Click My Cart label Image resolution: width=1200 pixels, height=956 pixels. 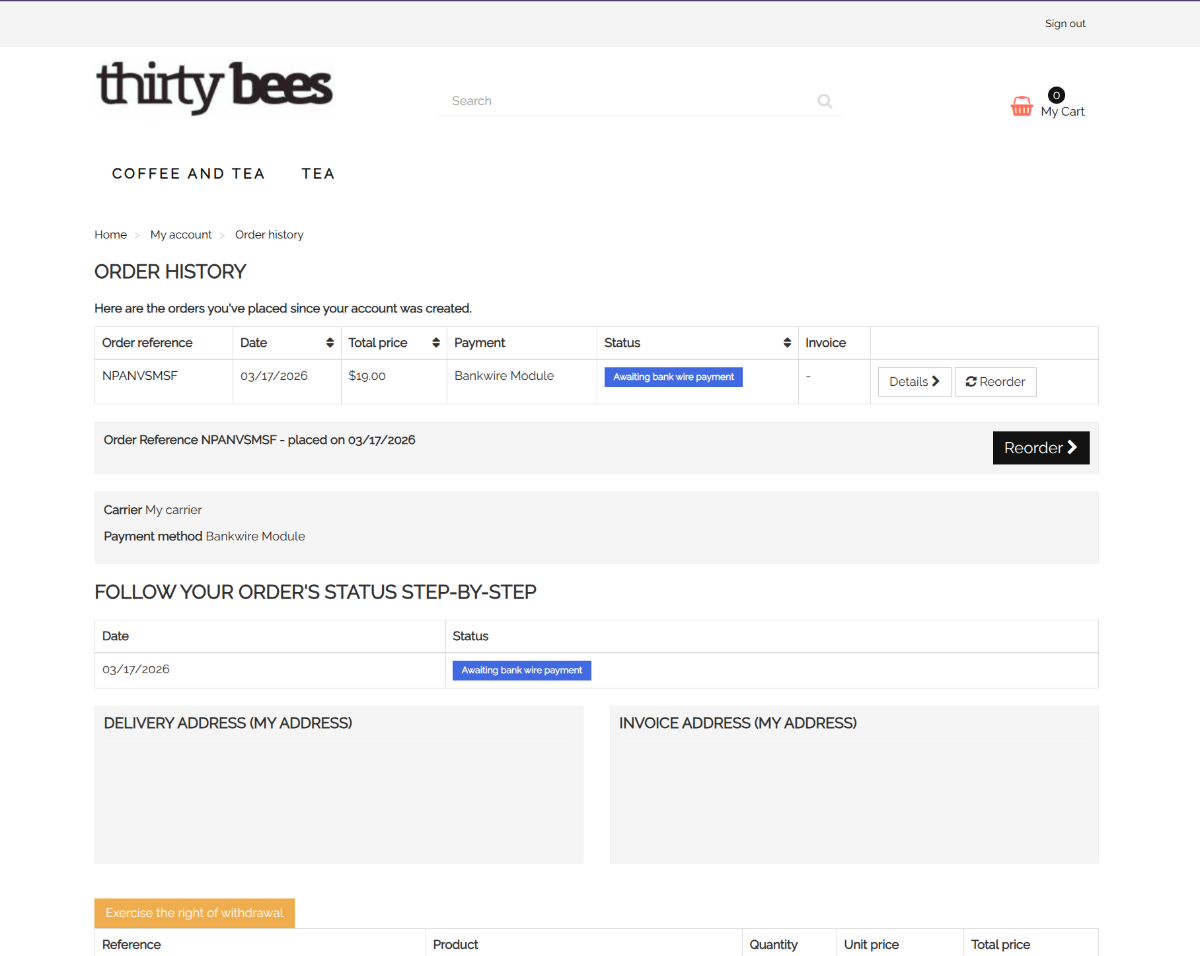click(x=1062, y=112)
